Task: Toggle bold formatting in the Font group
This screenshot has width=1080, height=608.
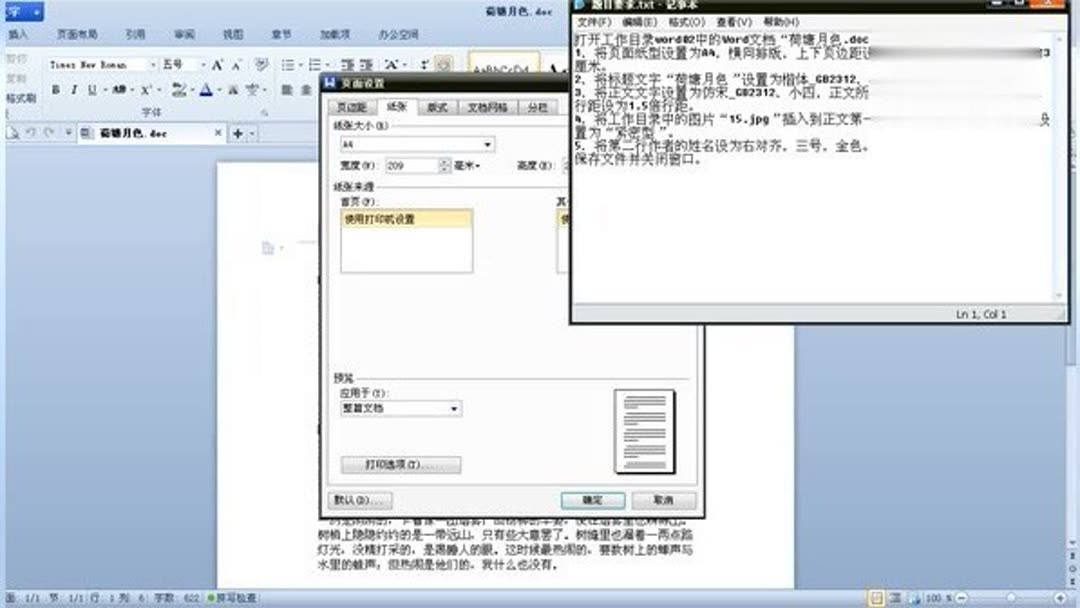Action: click(56, 89)
